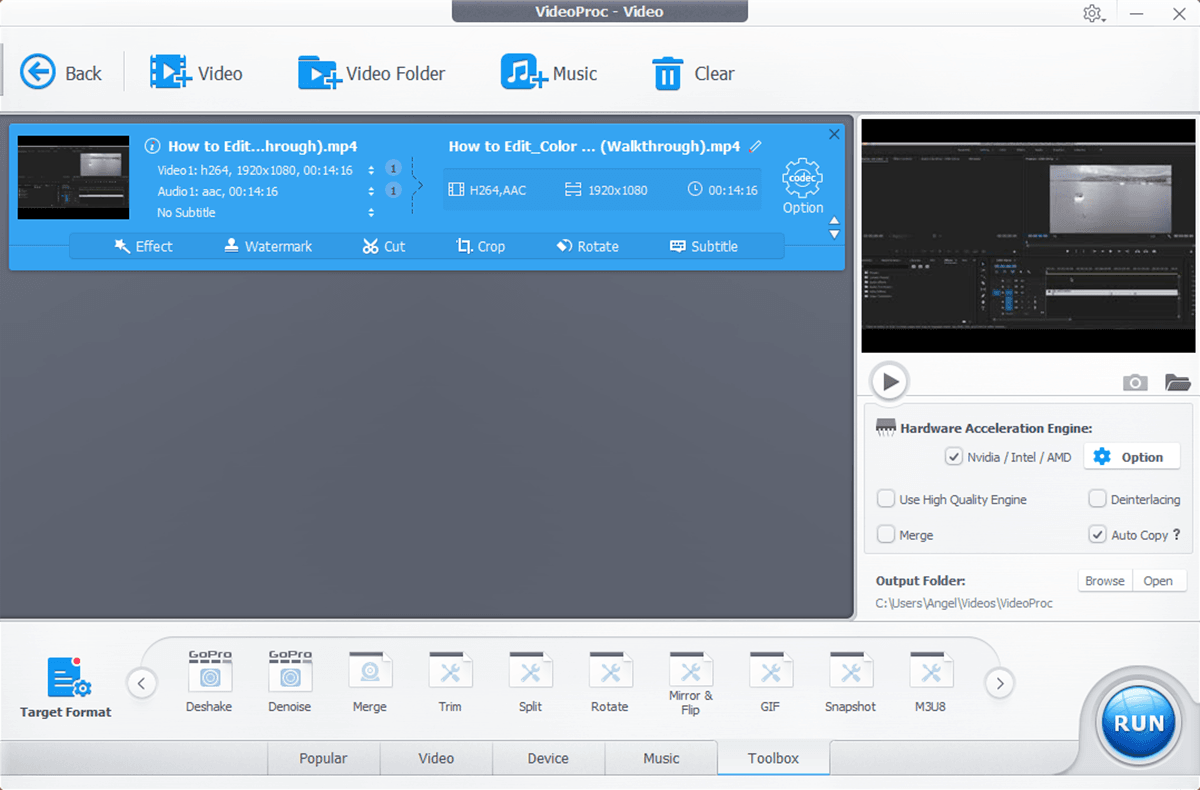Open the GIF toolbox tool
The height and width of the screenshot is (790, 1200).
pos(770,673)
